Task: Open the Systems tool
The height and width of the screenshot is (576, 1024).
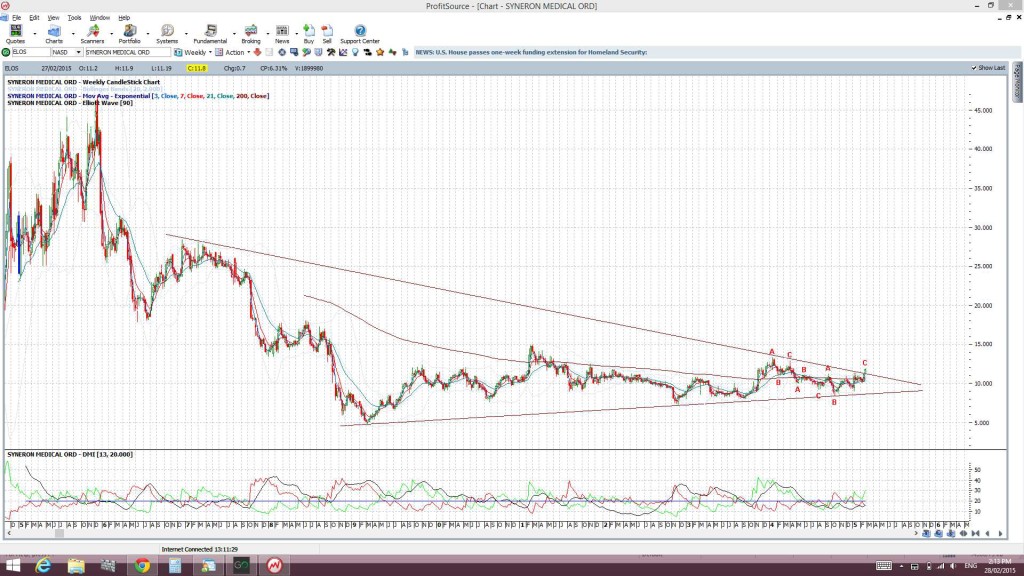Action: [x=167, y=34]
